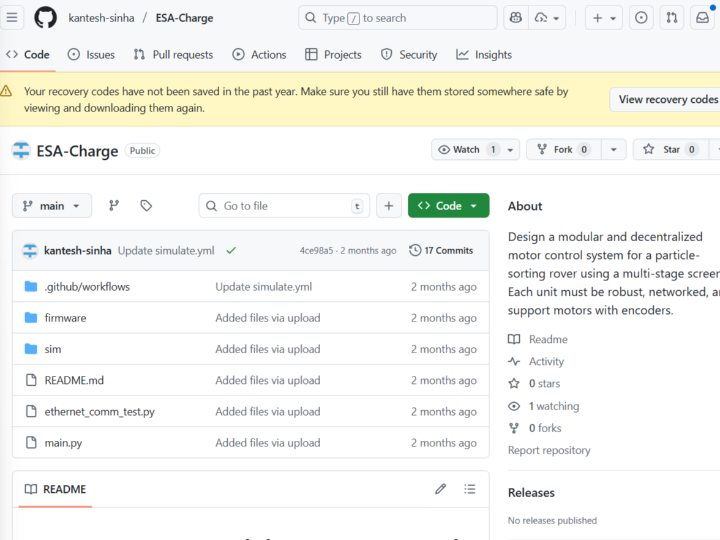
Task: Expand the main branch dropdown
Action: [x=52, y=206]
